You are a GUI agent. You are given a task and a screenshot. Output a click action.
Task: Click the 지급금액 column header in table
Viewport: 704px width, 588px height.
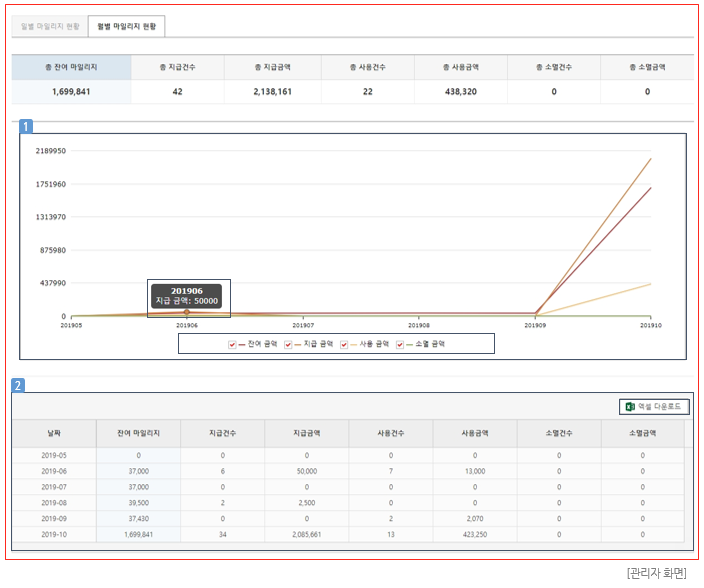coord(307,433)
